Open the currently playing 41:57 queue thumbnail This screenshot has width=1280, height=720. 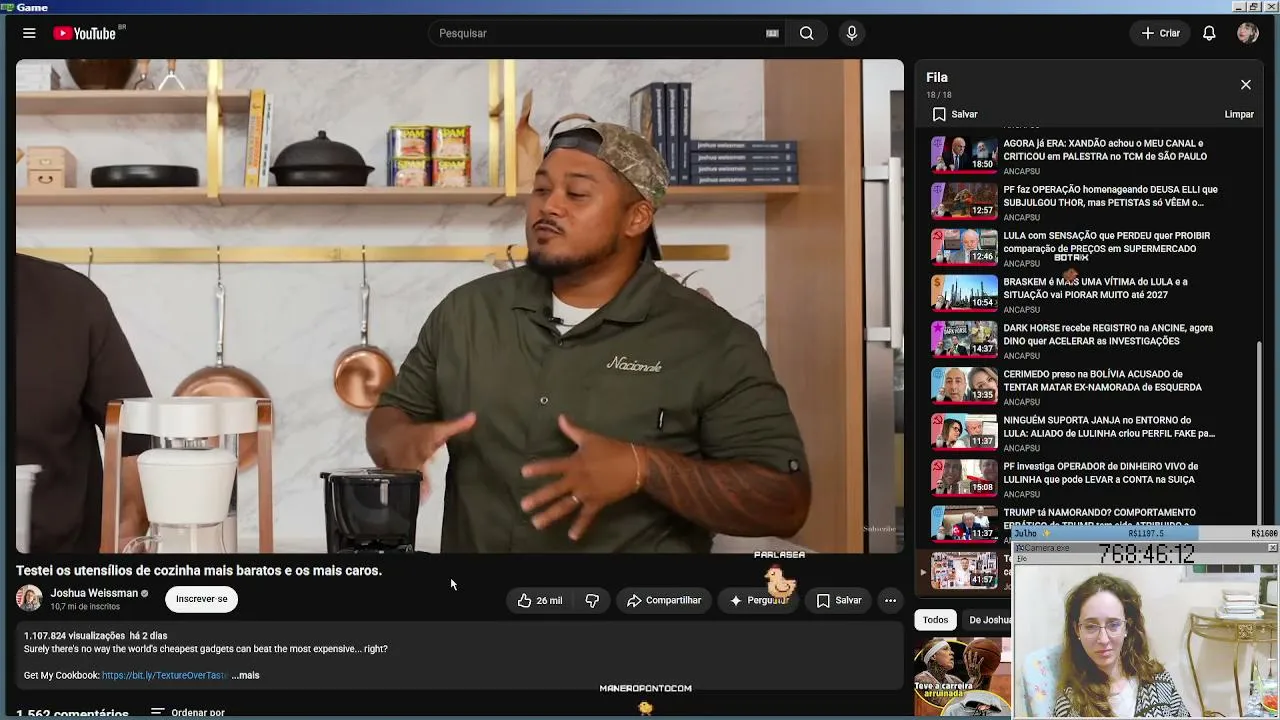(964, 570)
